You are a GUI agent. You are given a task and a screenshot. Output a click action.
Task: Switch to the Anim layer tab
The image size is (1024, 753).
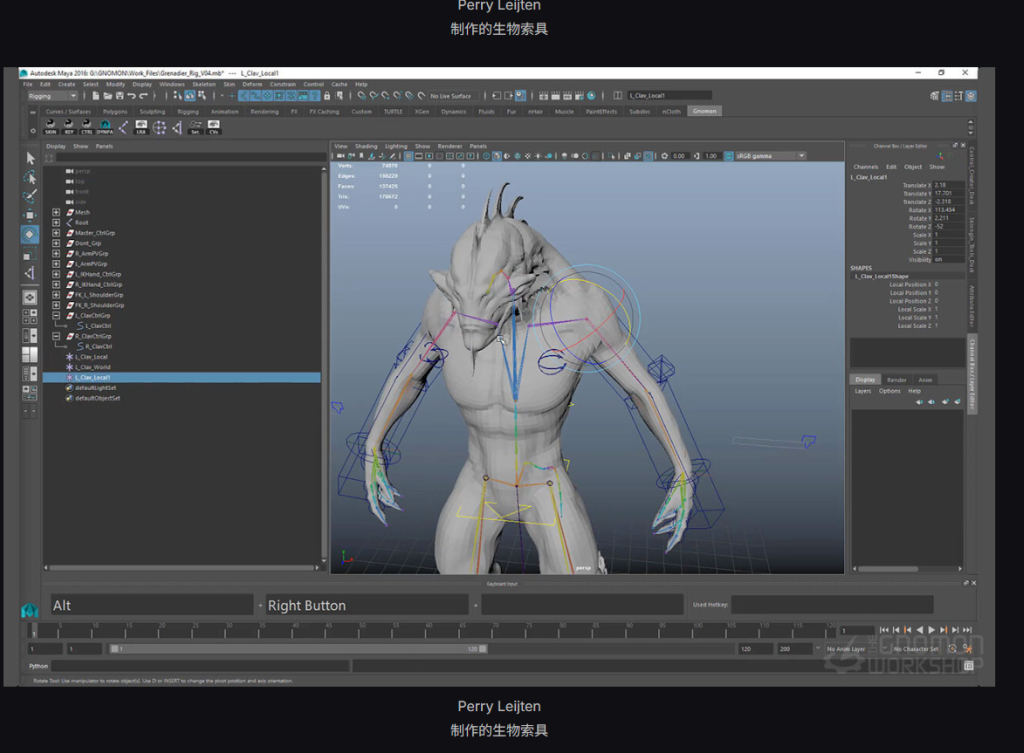(925, 380)
